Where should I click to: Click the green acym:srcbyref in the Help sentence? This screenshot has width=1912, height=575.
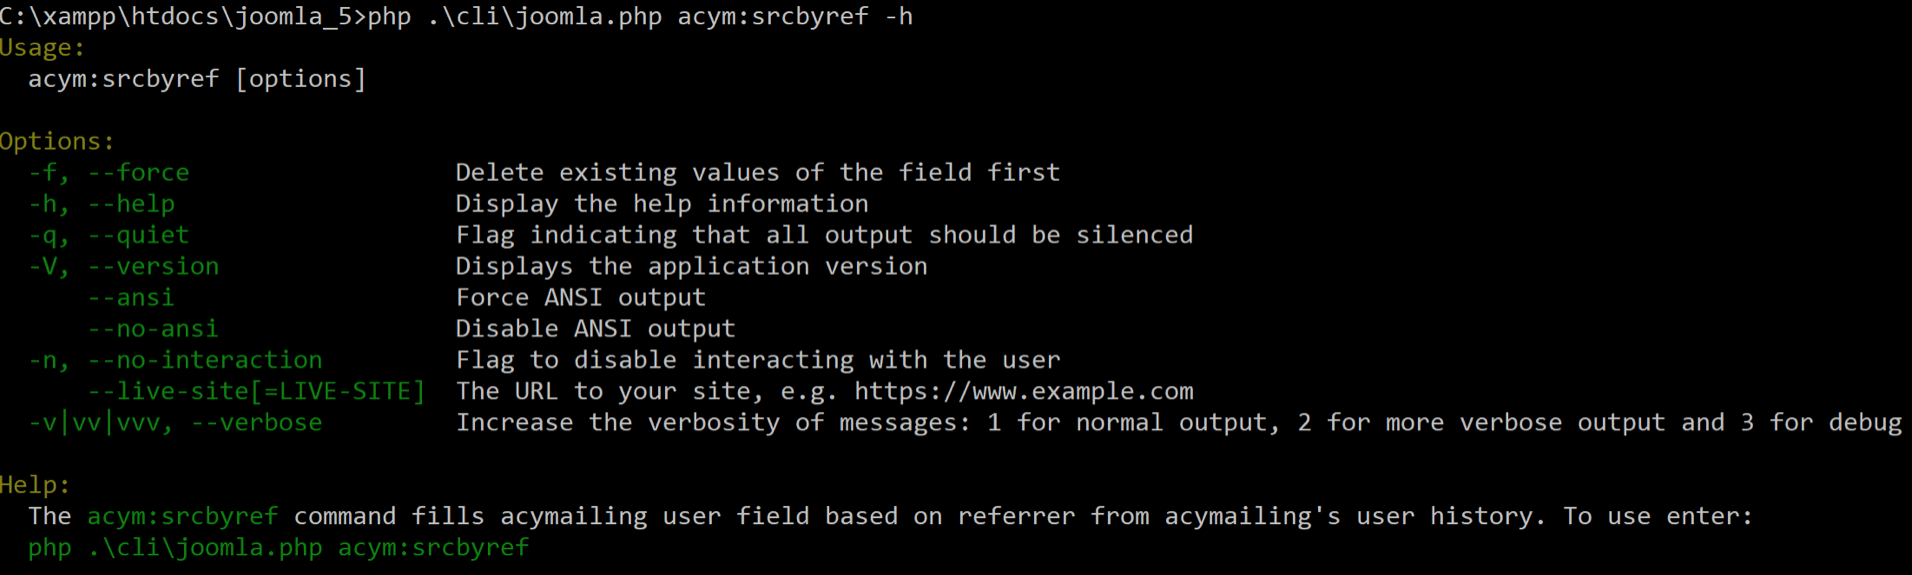(182, 516)
